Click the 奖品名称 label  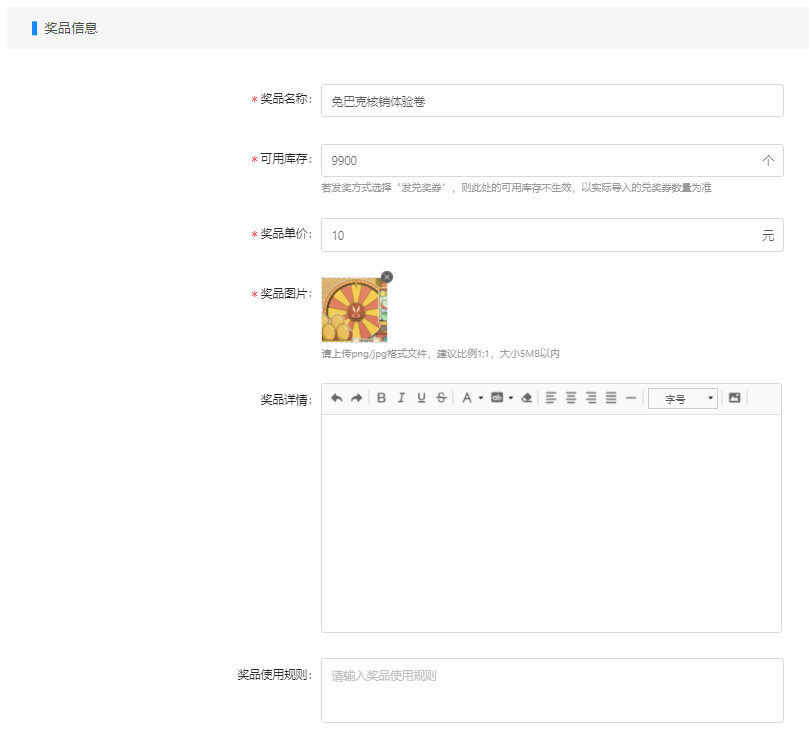pyautogui.click(x=284, y=99)
